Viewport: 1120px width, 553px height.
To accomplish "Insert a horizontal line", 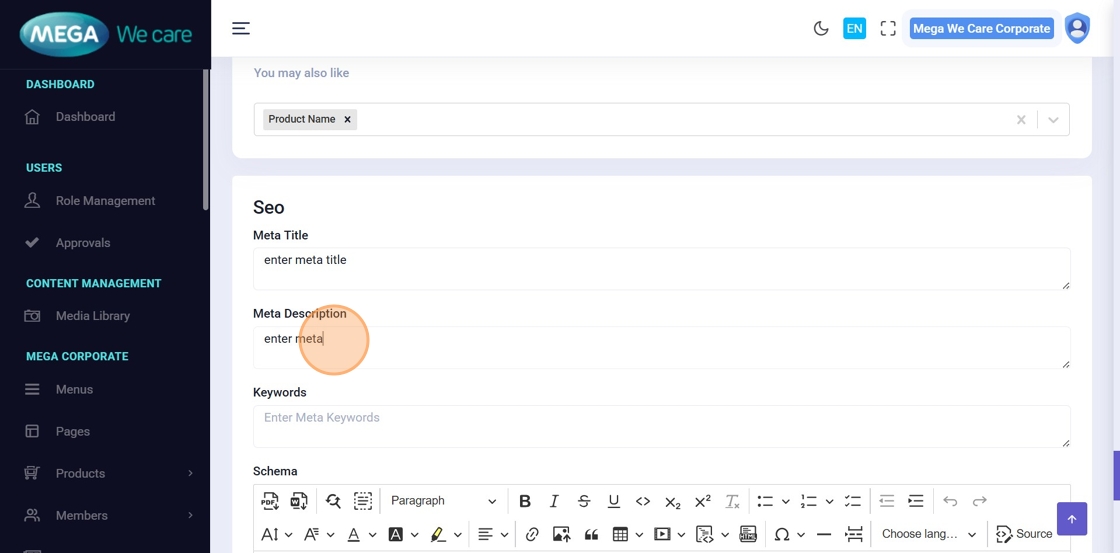I will pyautogui.click(x=824, y=535).
